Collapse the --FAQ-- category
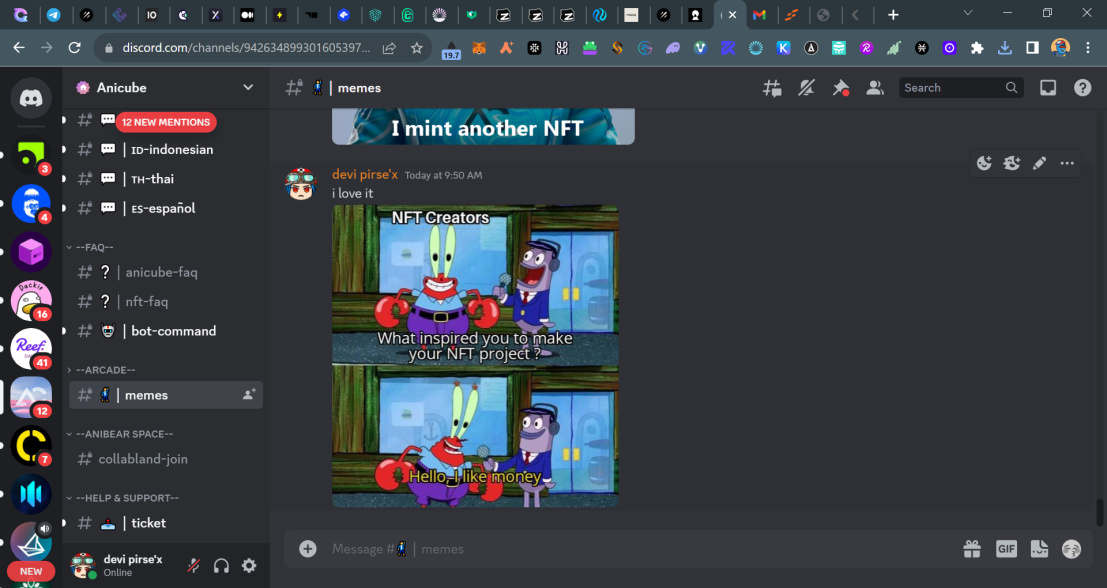The width and height of the screenshot is (1107, 588). click(92, 246)
